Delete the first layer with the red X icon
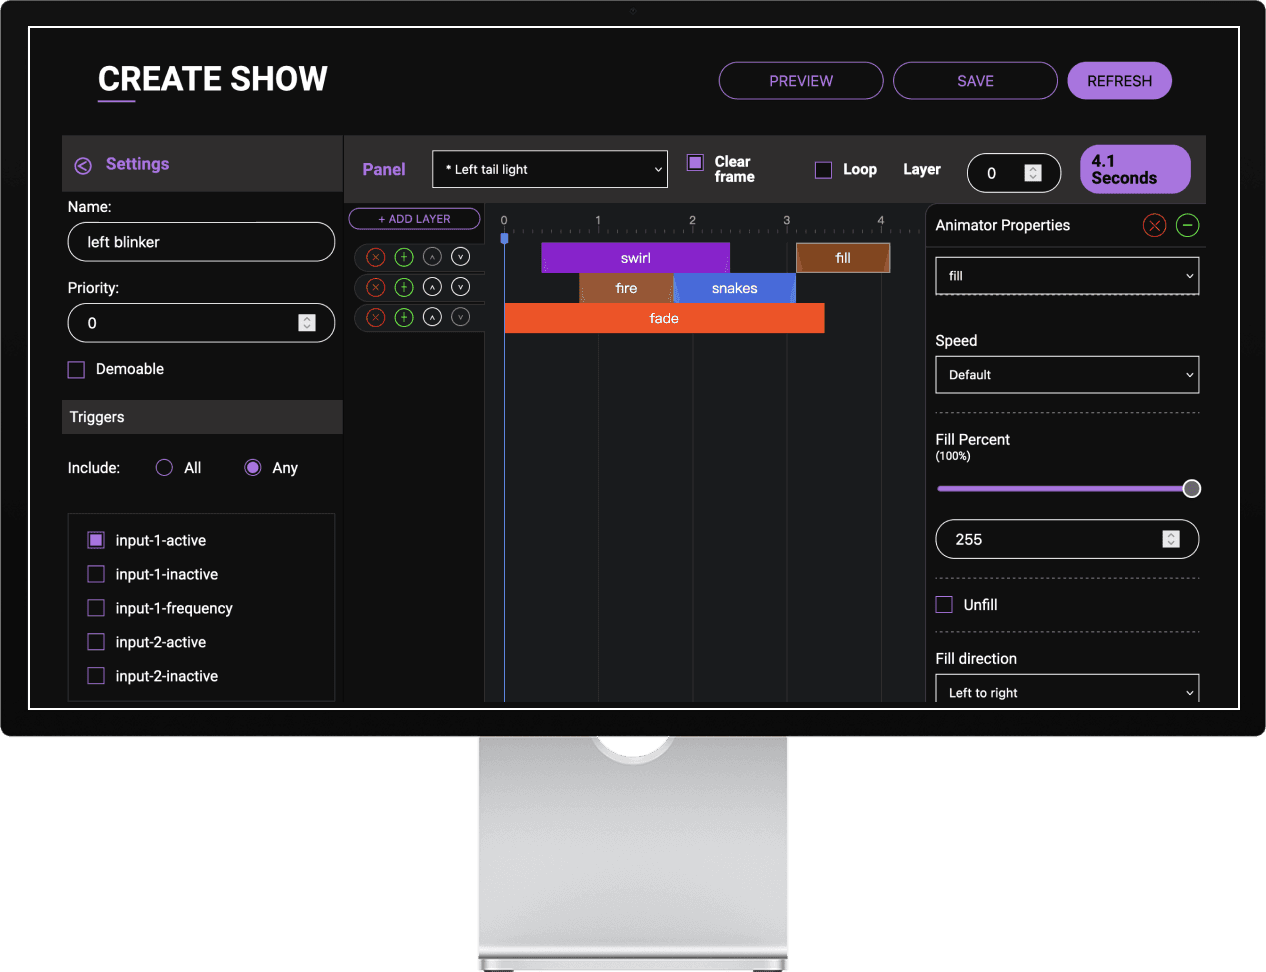 coord(375,256)
